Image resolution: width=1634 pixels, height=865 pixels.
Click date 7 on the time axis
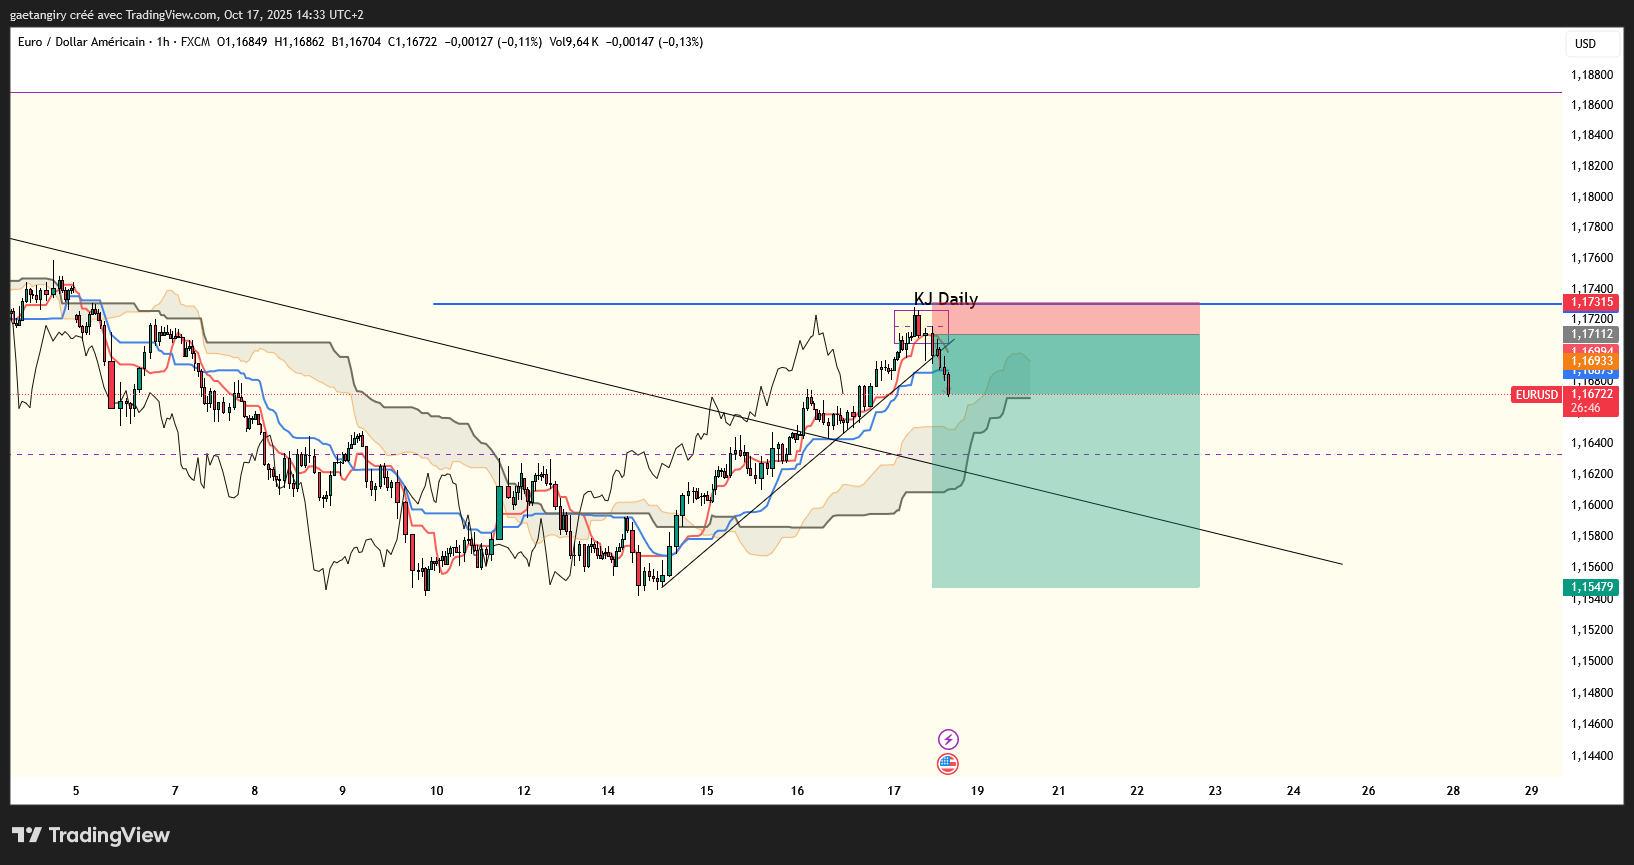click(175, 791)
